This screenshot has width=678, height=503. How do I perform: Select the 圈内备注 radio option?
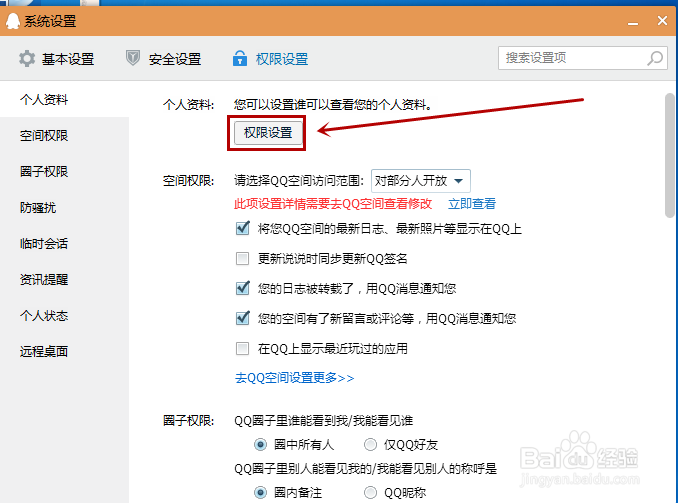[260, 492]
